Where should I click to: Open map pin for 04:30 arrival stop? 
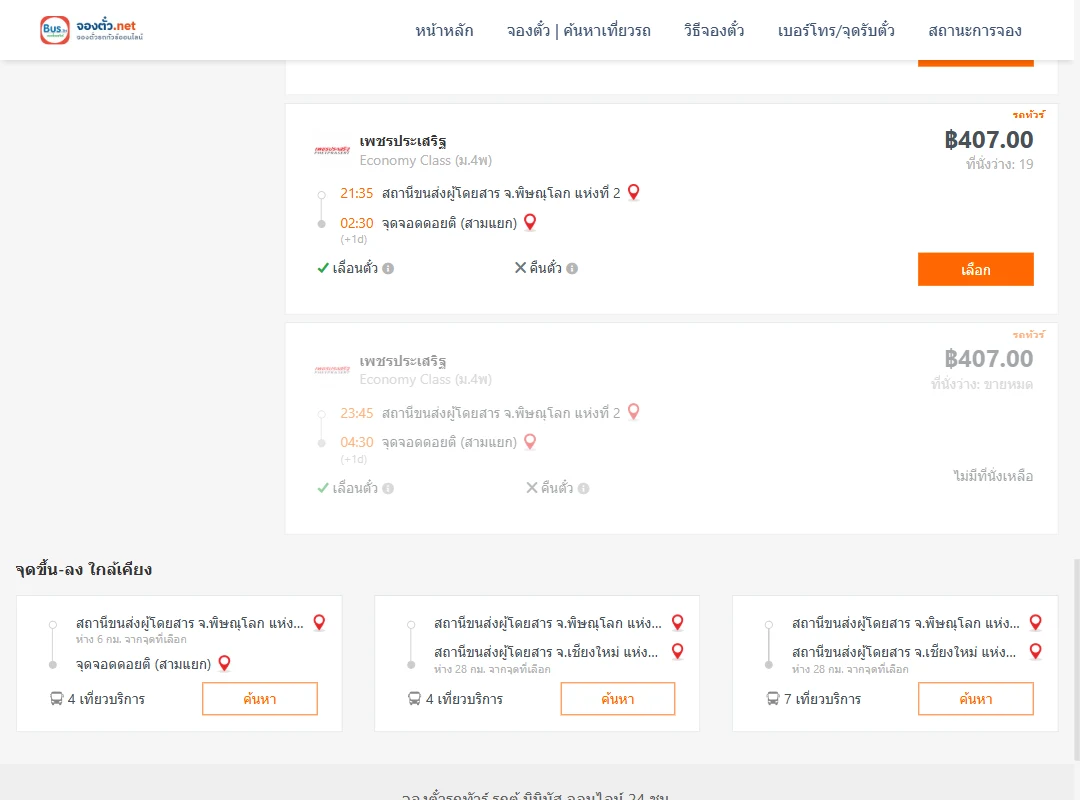pos(530,442)
